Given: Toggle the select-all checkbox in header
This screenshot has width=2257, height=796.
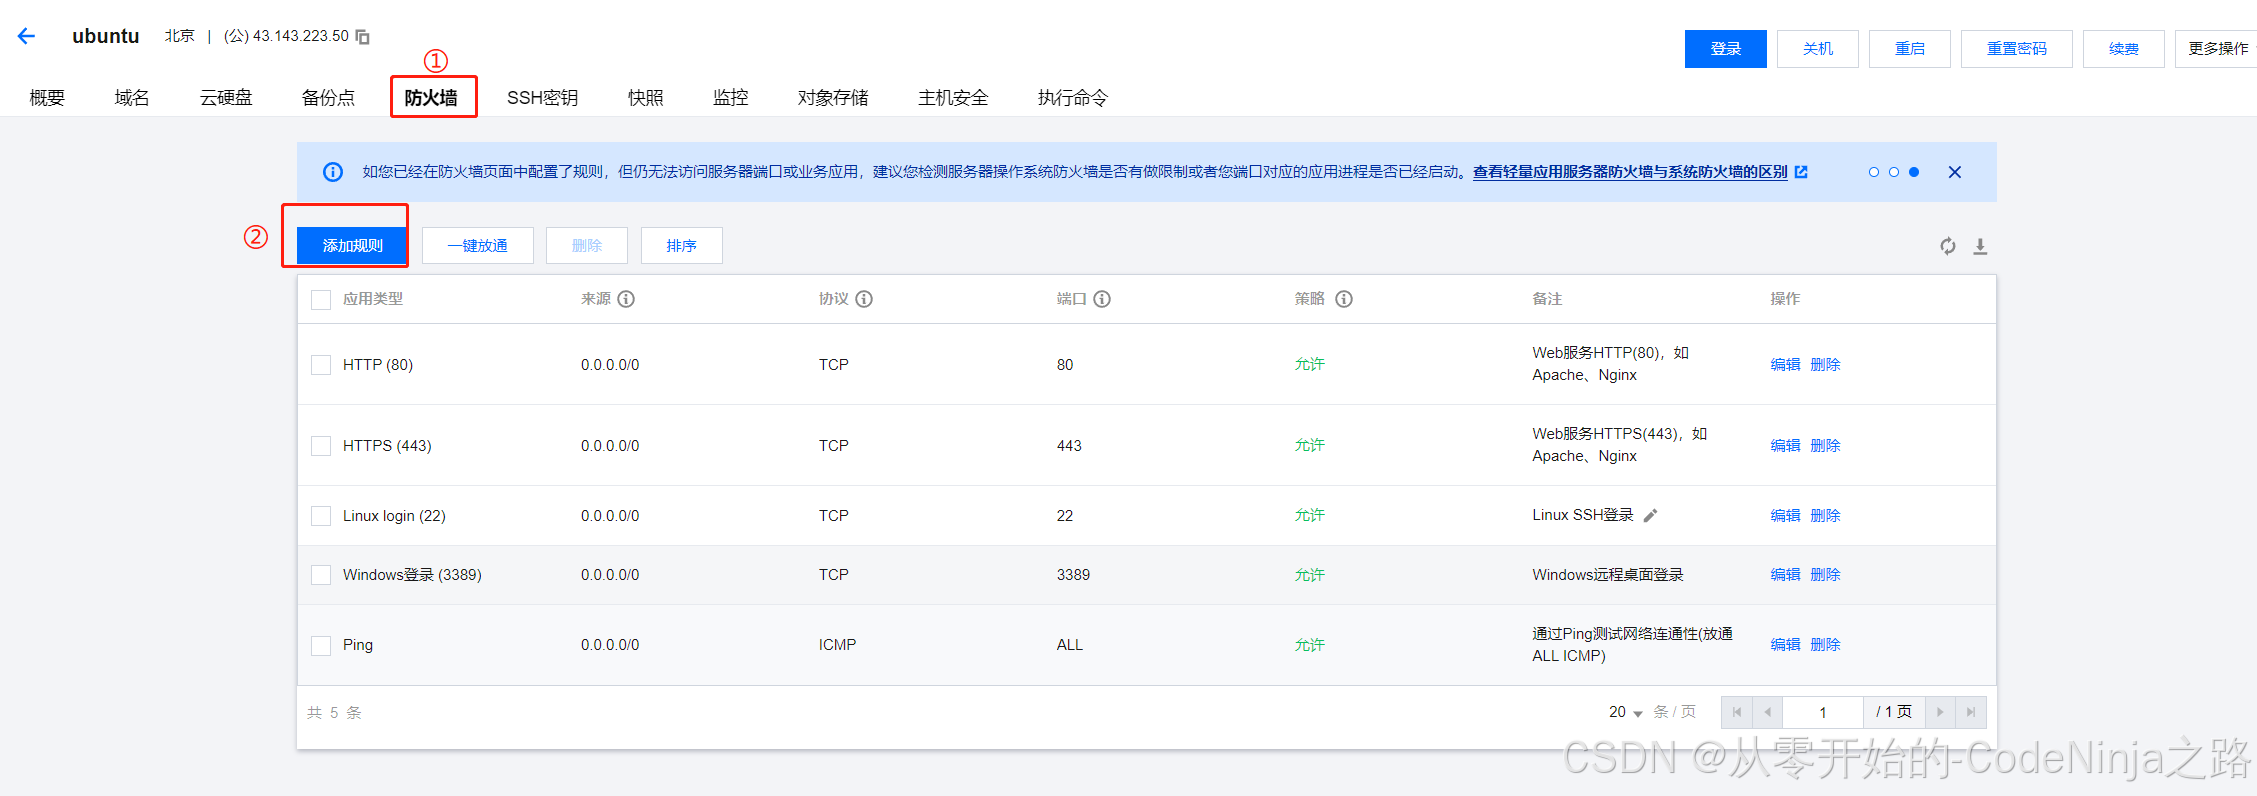Looking at the screenshot, I should (x=321, y=299).
